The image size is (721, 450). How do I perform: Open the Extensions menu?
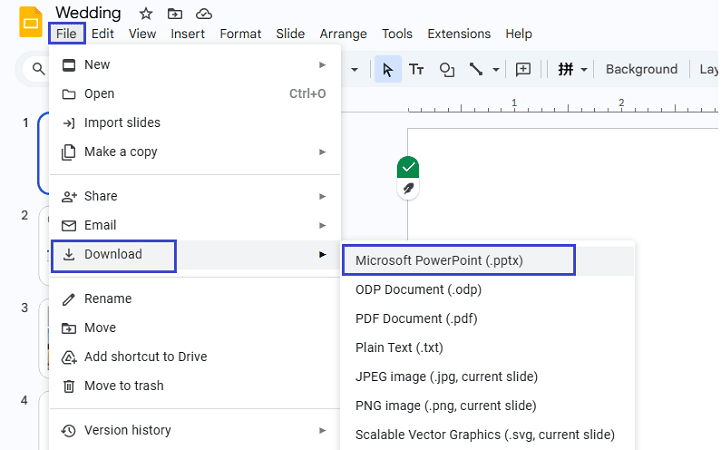459,34
